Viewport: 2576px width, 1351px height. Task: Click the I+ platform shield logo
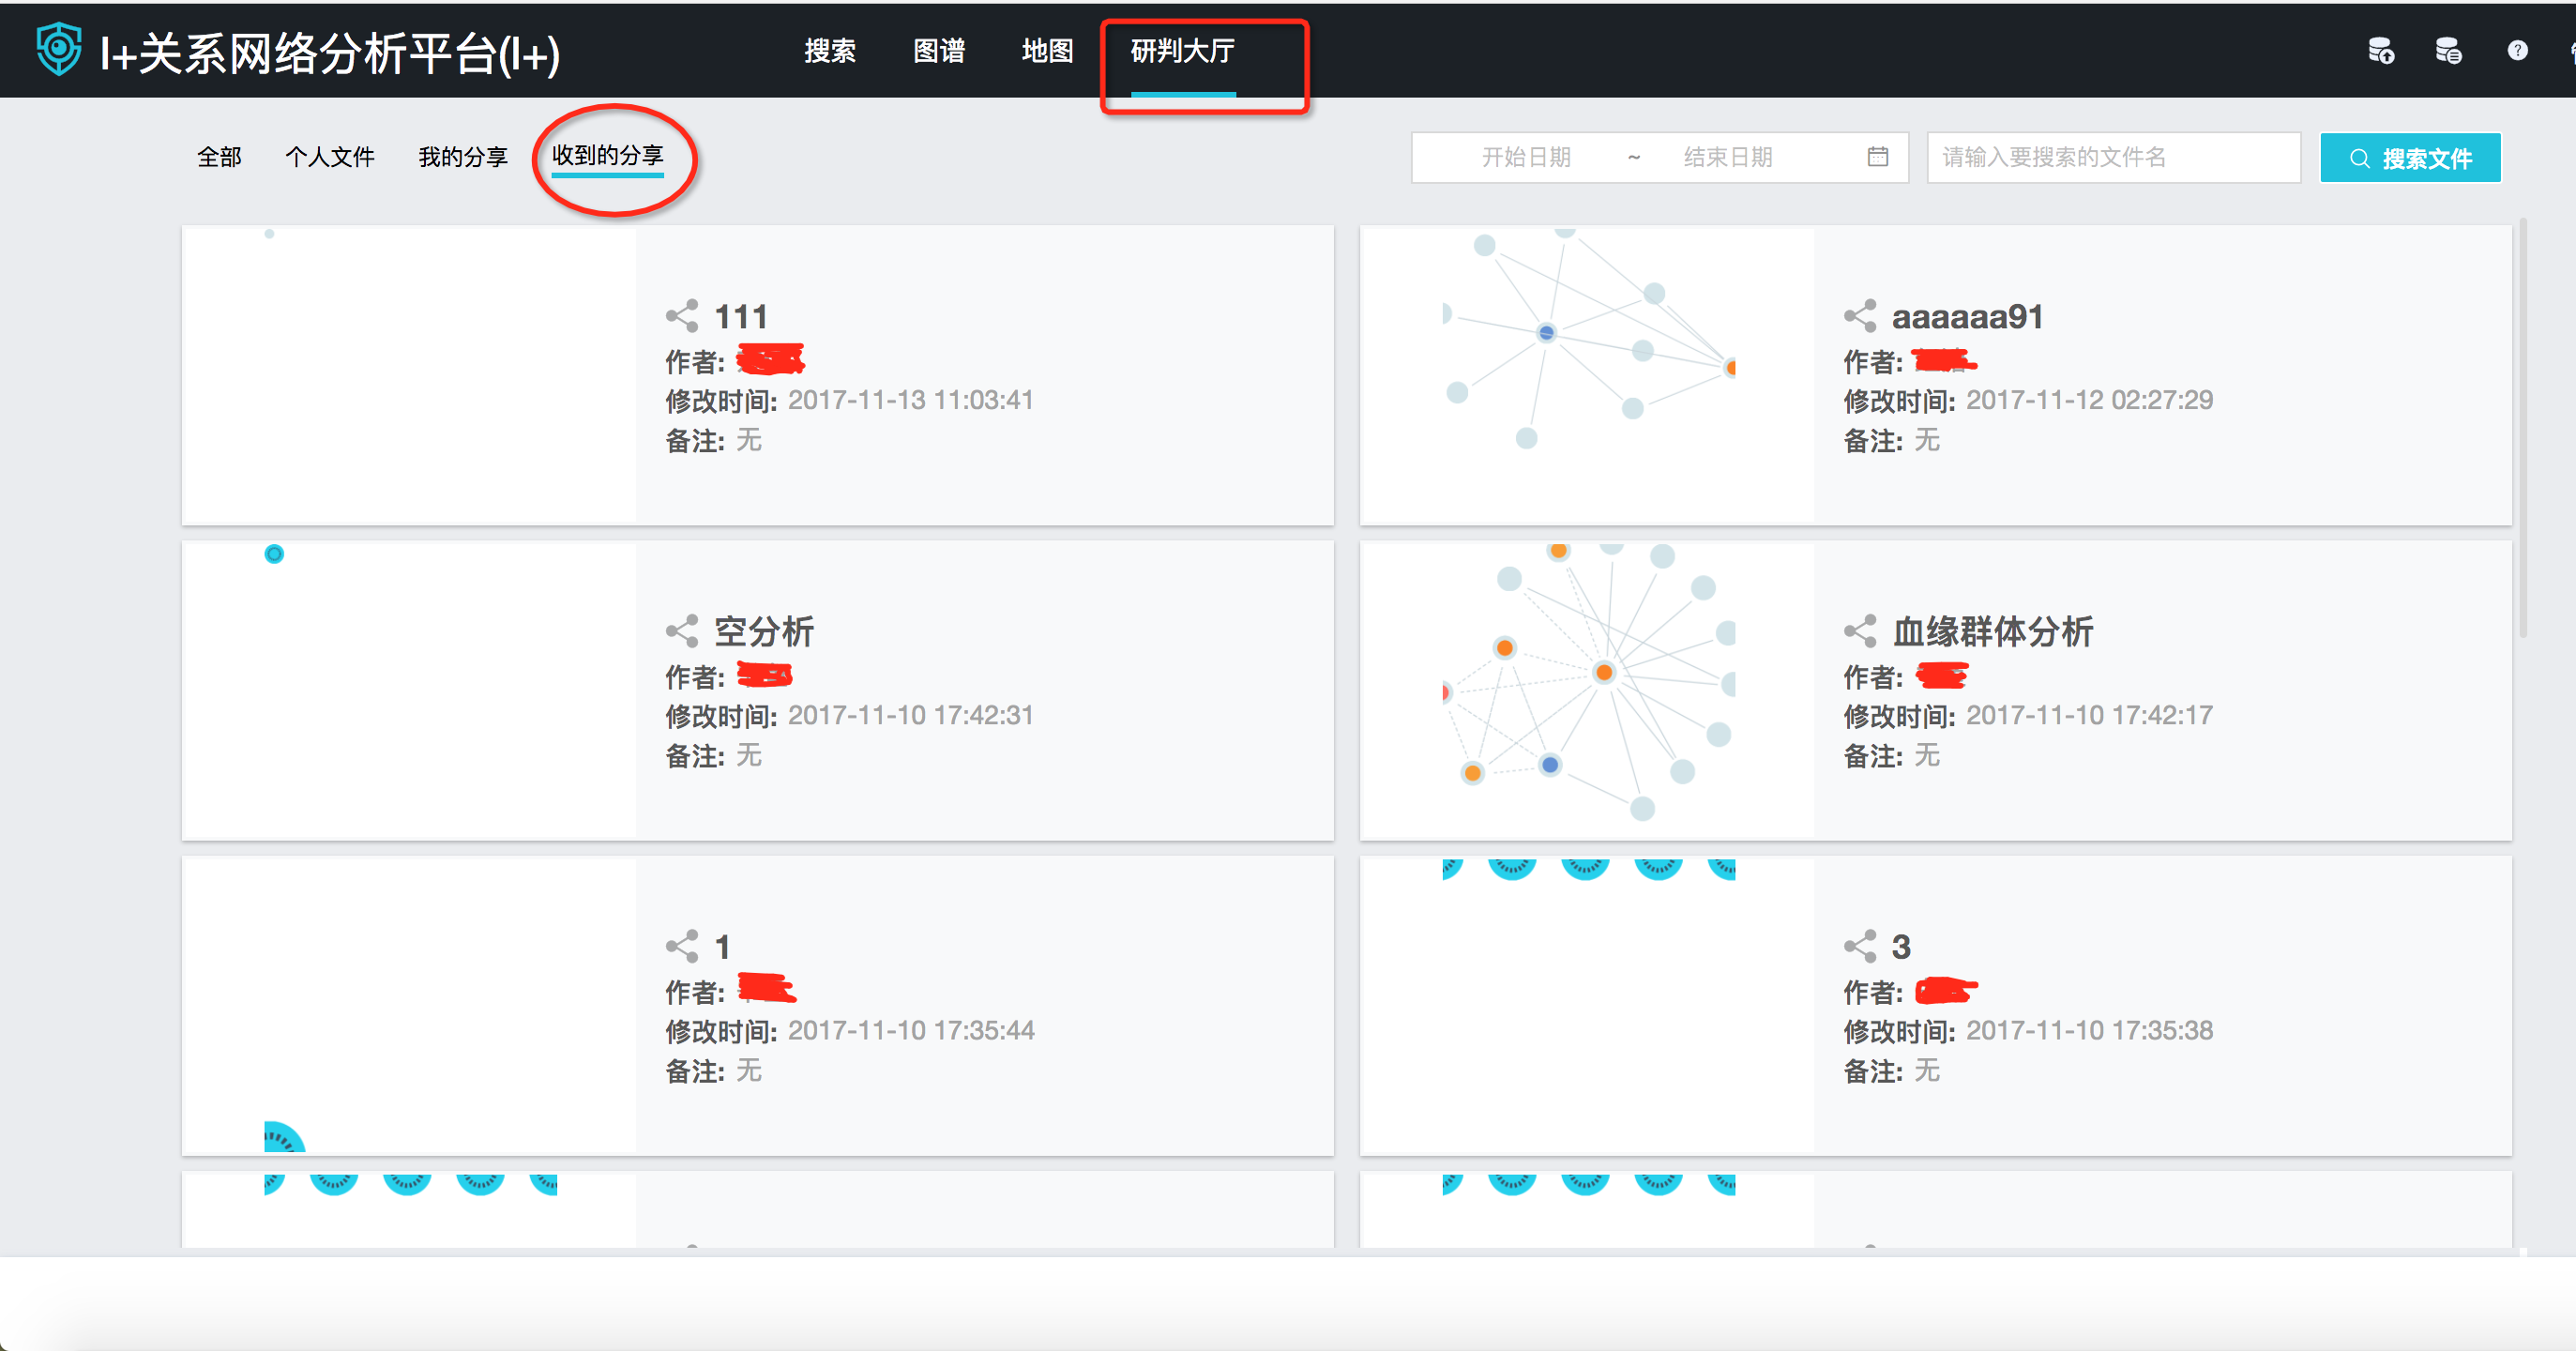coord(59,49)
